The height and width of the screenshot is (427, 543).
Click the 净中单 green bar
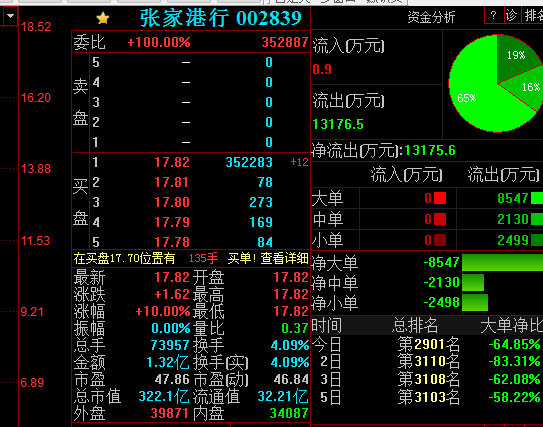click(473, 282)
